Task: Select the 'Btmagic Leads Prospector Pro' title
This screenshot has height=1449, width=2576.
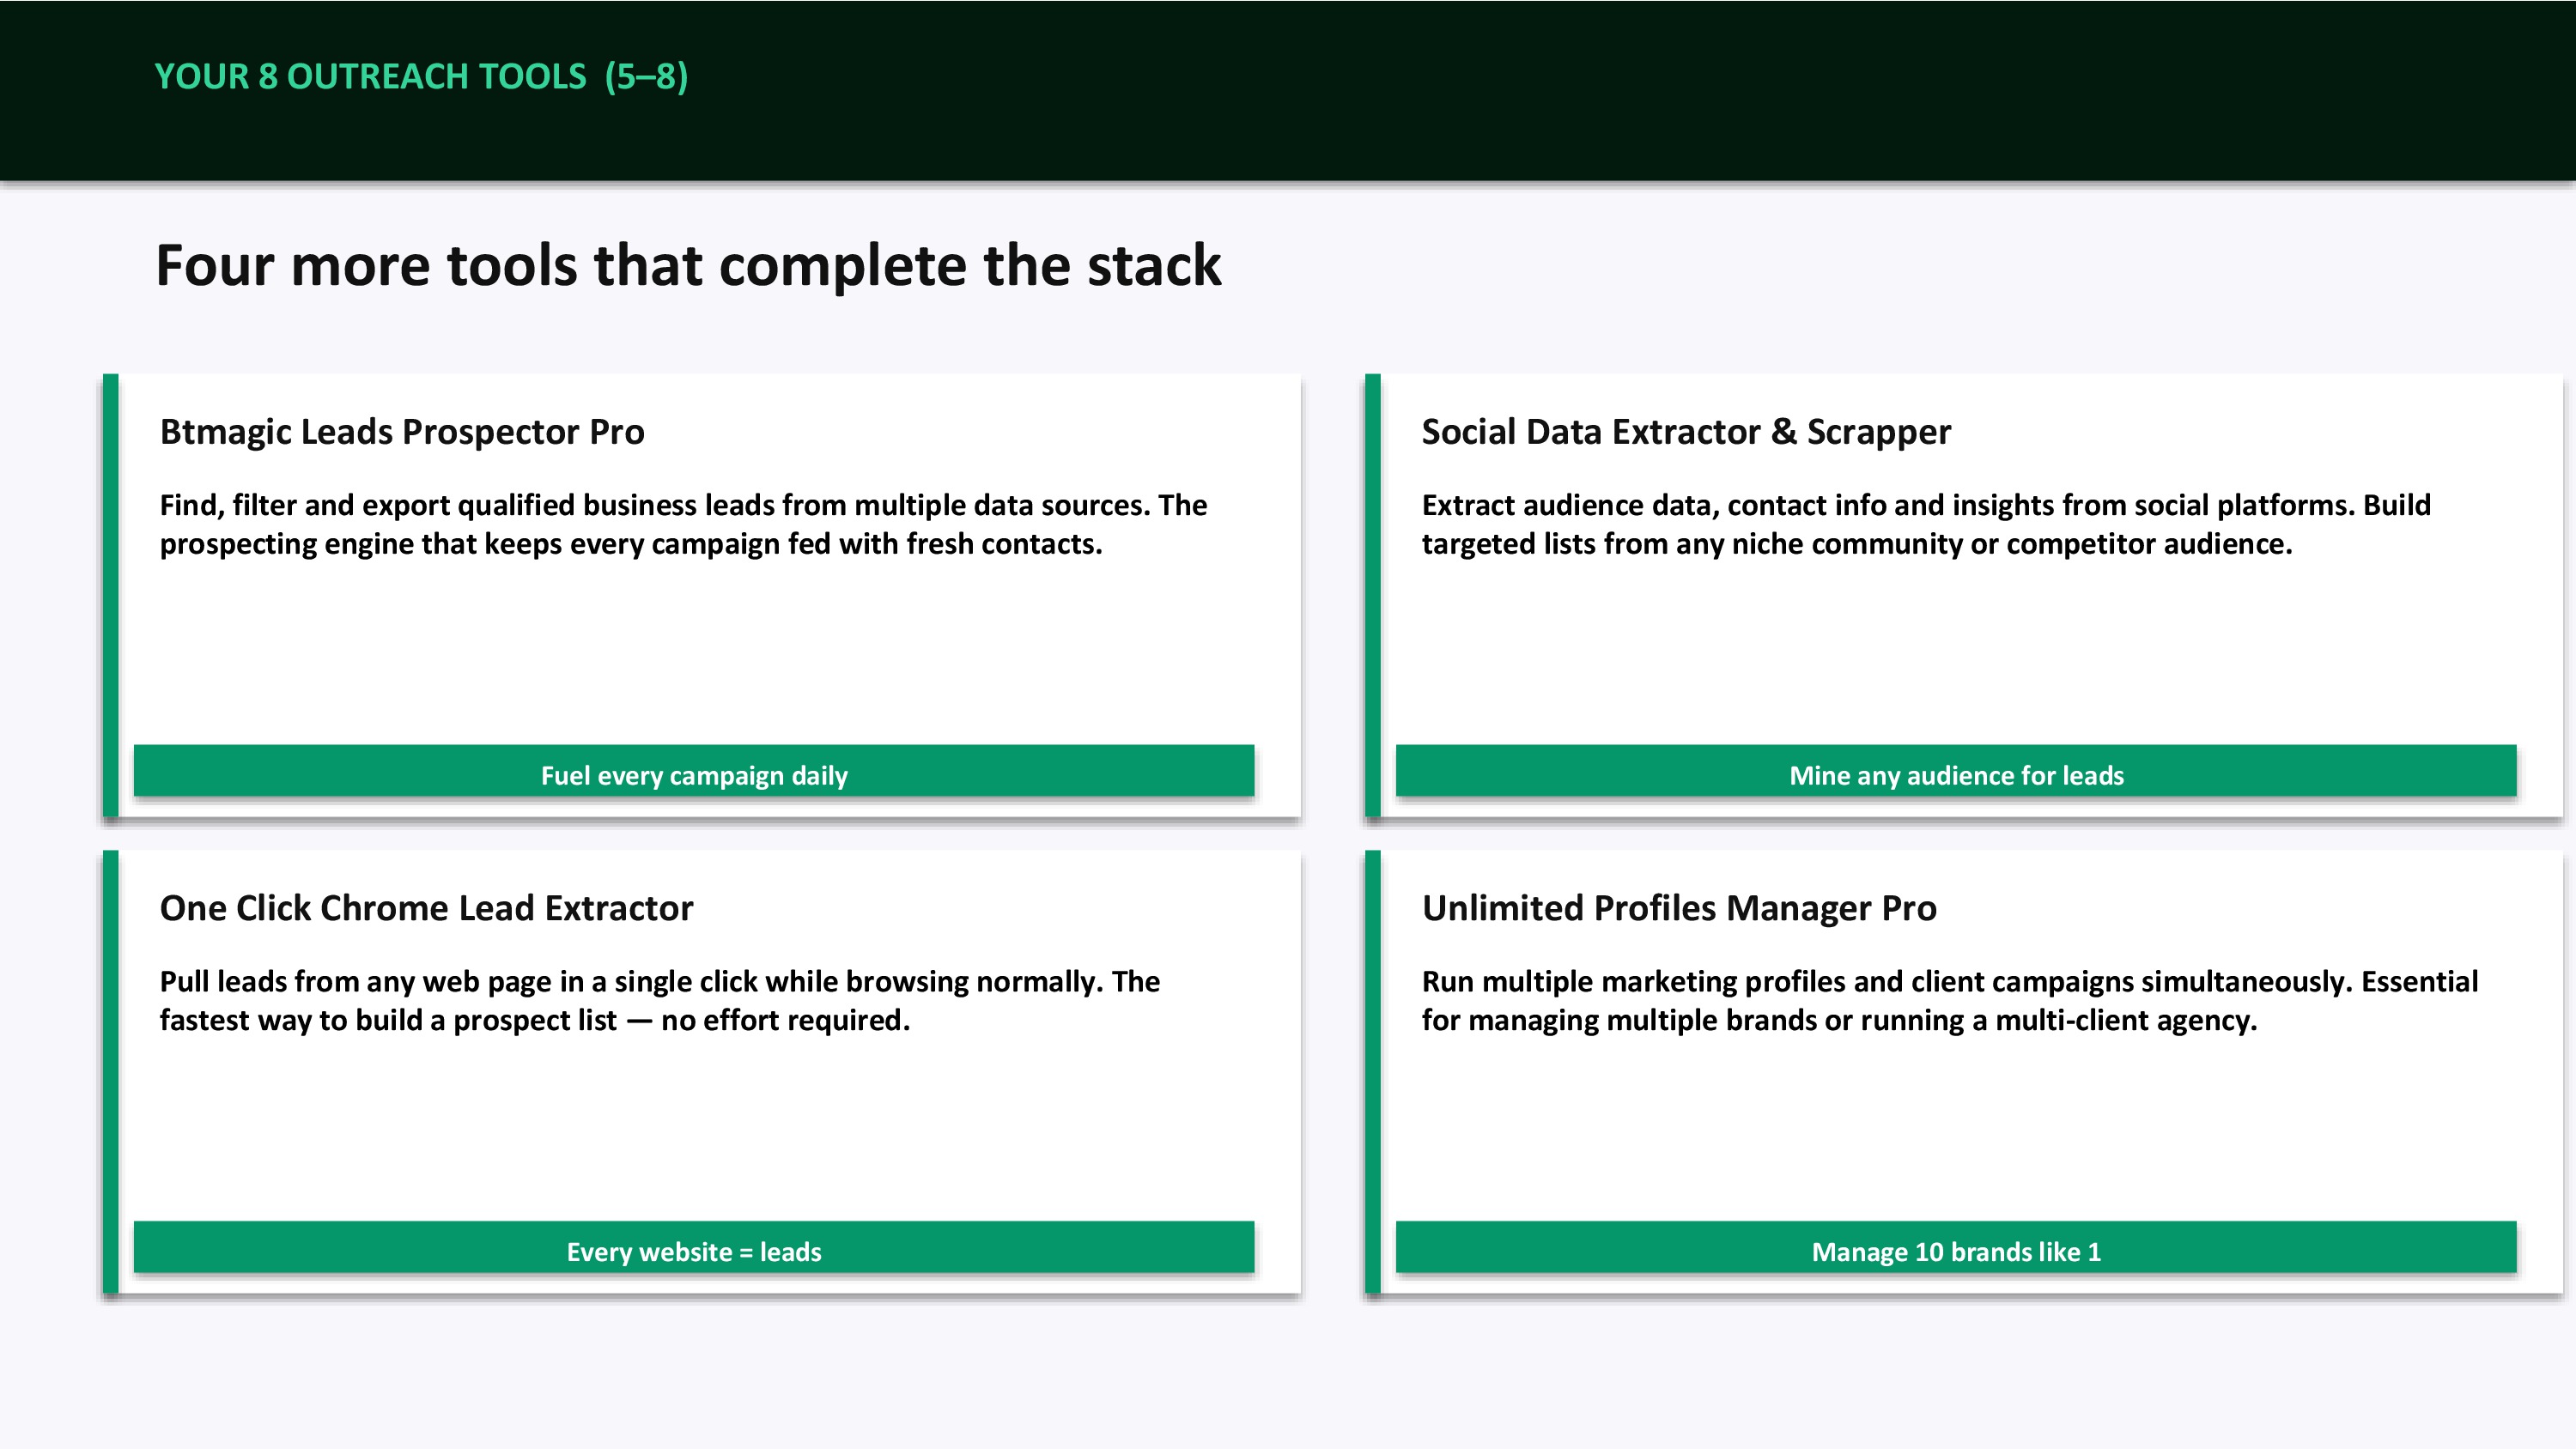Action: coord(402,432)
